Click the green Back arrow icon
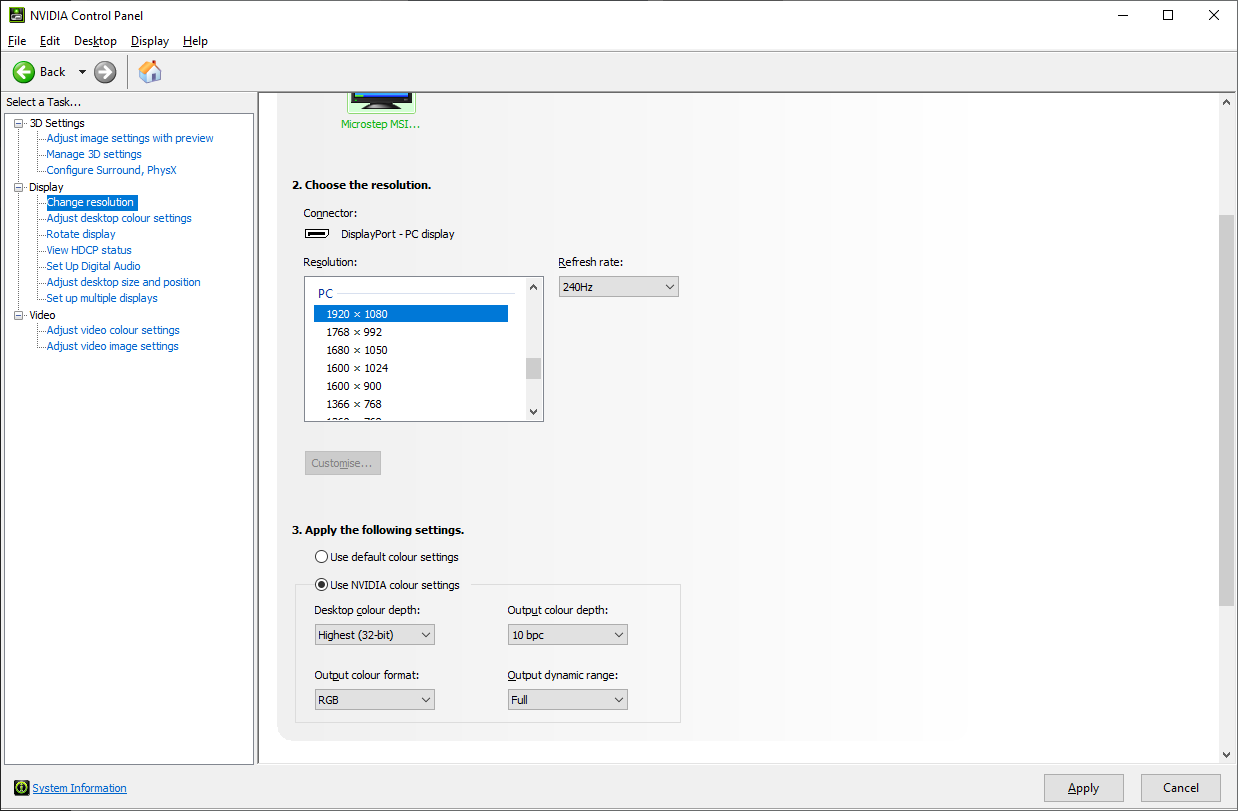The image size is (1238, 811). [x=24, y=72]
